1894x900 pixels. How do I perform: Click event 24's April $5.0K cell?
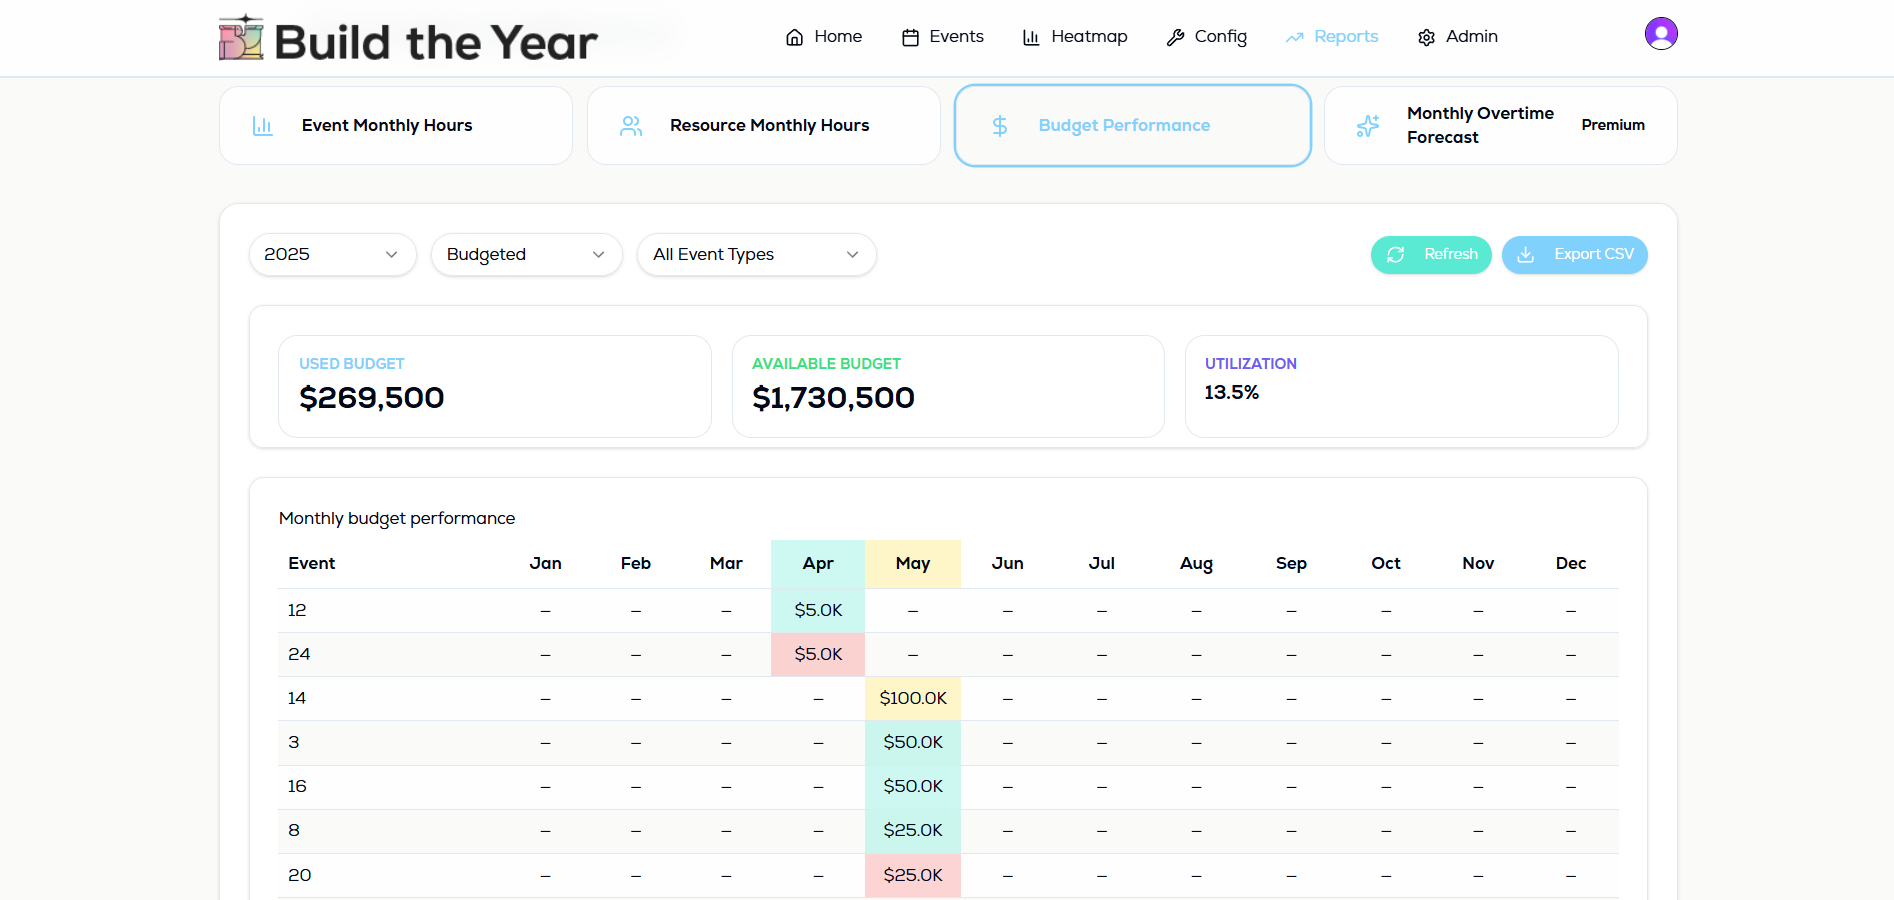click(x=818, y=654)
